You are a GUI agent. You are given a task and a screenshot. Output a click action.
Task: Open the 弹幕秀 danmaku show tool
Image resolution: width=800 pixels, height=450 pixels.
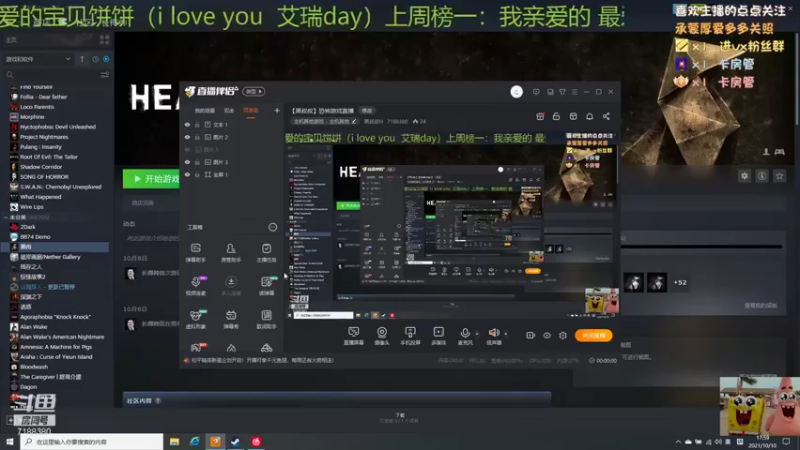pyautogui.click(x=231, y=319)
